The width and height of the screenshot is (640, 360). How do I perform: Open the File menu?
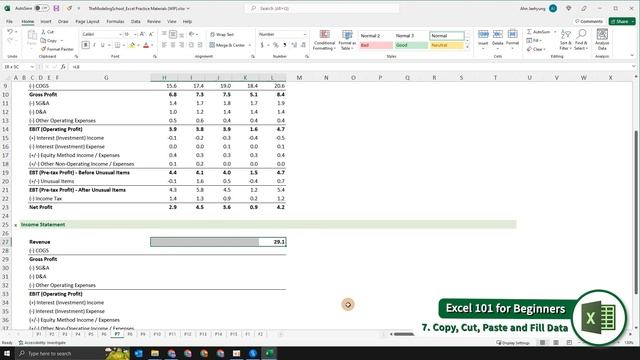[x=9, y=21]
